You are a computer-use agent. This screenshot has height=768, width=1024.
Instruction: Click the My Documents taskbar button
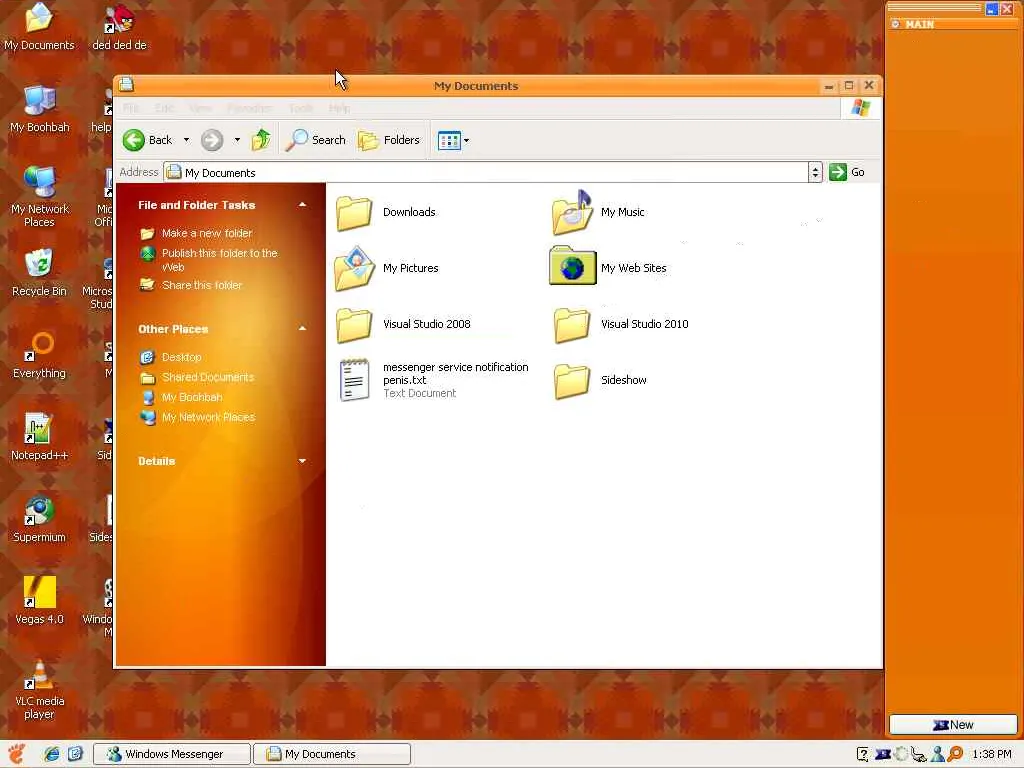click(332, 754)
